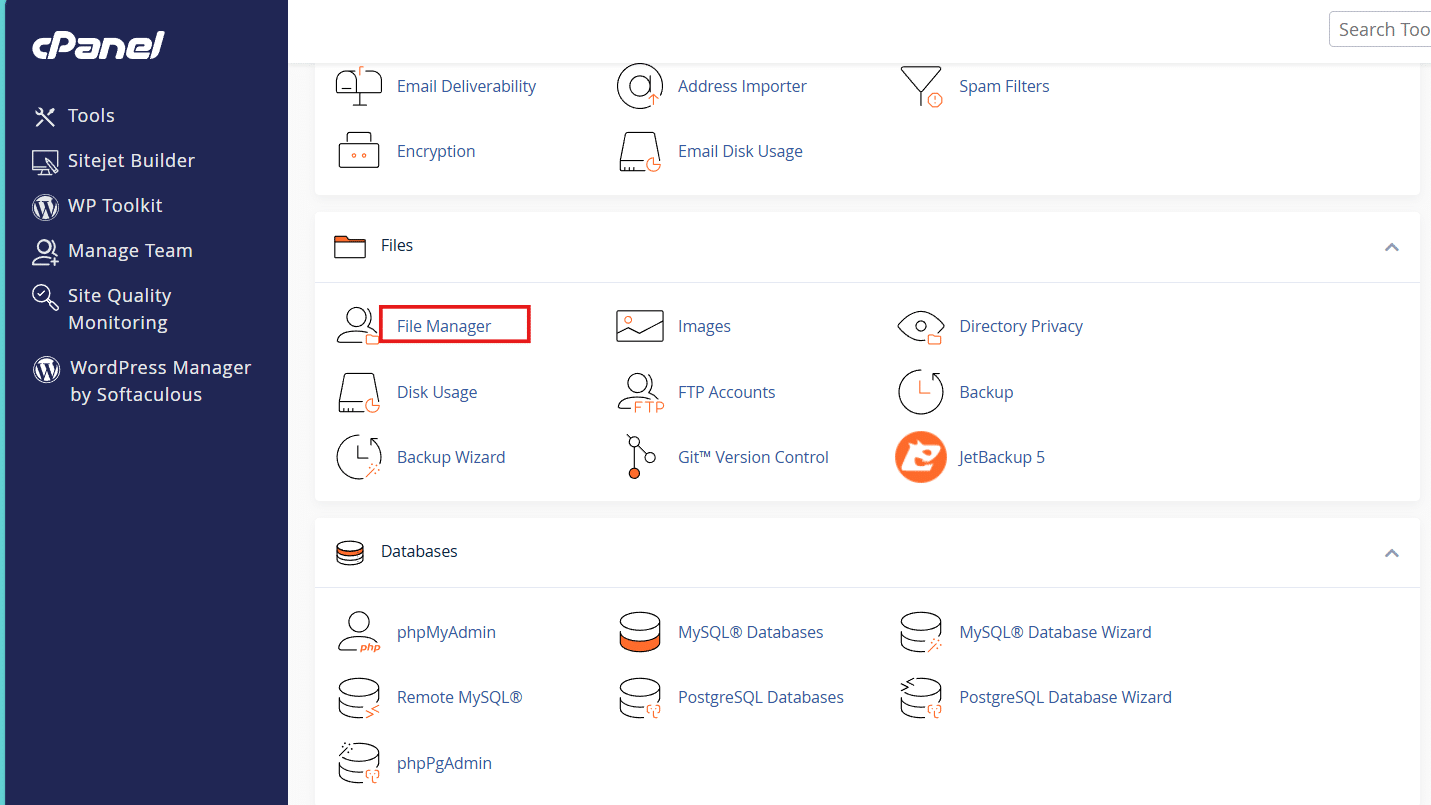Screen dimensions: 1431x805
Task: Click the Images picture icon
Action: [640, 326]
